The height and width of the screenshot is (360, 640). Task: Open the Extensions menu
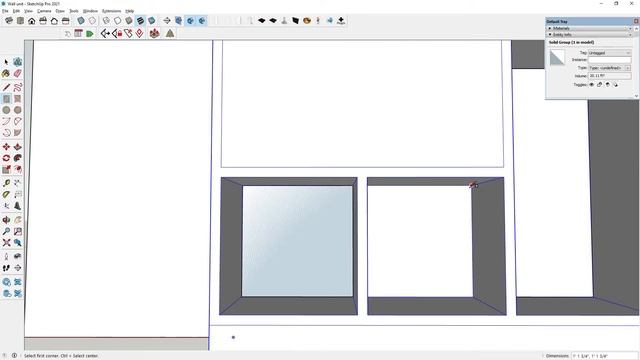tap(111, 11)
